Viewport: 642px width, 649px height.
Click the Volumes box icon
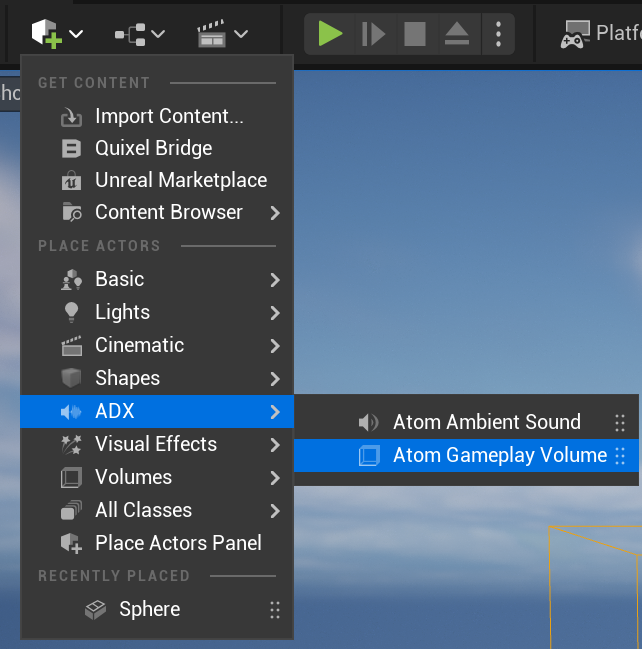71,478
